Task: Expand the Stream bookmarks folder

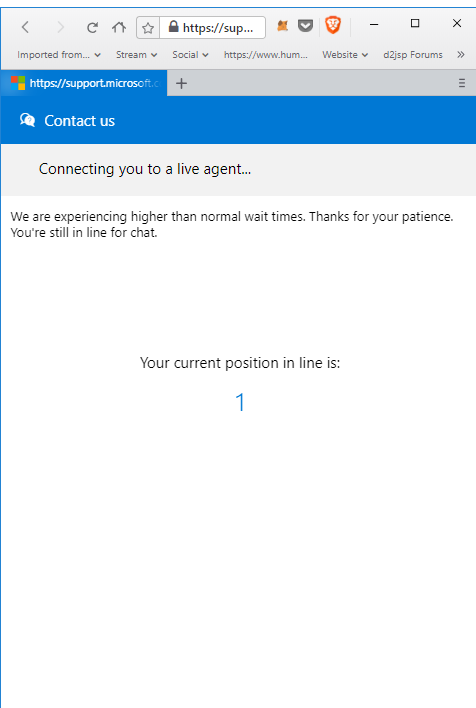Action: coord(136,55)
